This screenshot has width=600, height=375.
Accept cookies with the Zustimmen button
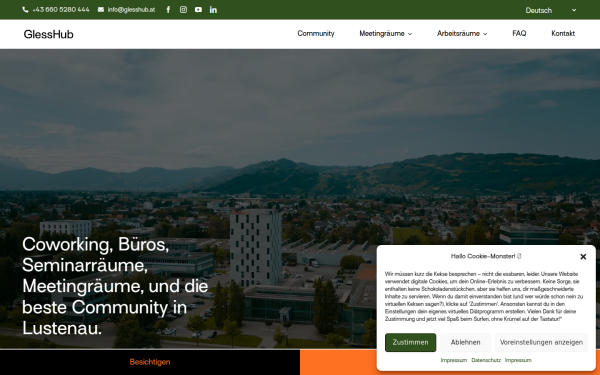coord(410,342)
